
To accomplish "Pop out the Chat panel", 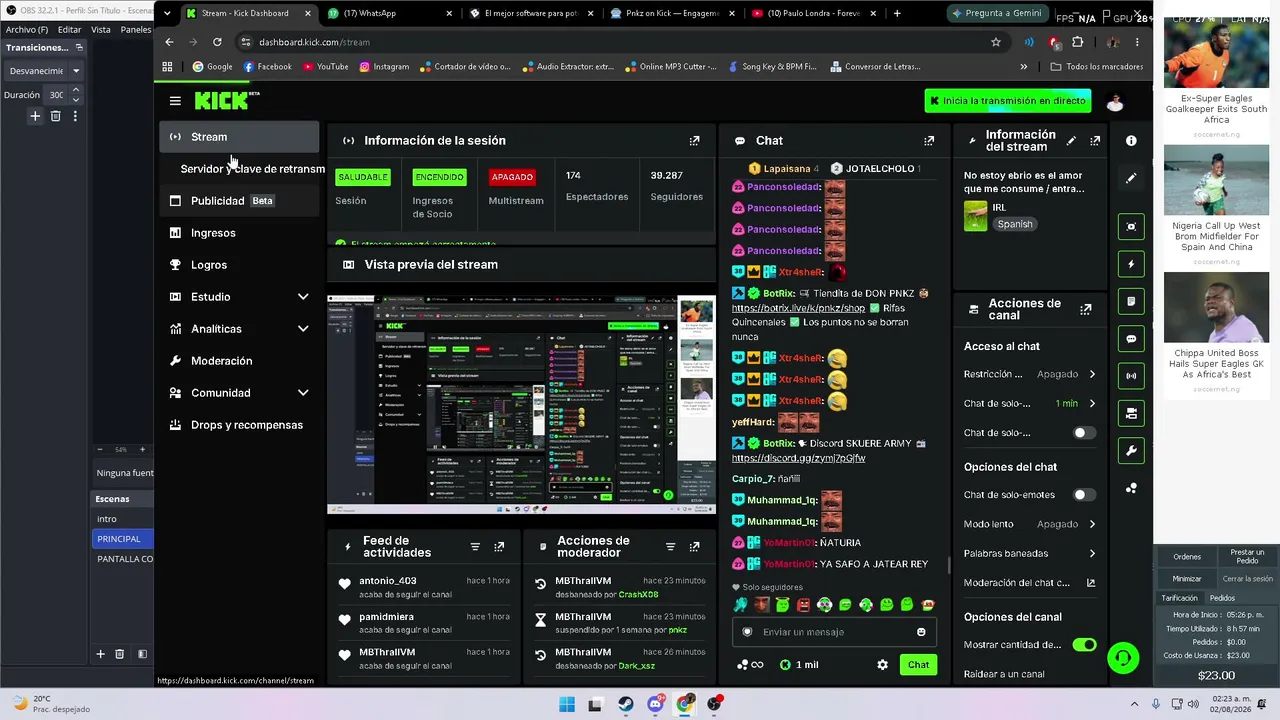I will 929,141.
